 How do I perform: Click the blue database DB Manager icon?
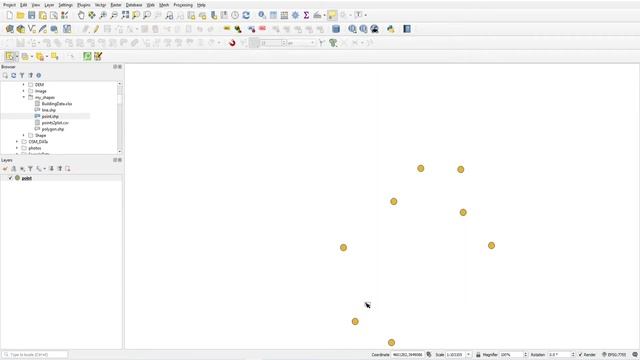tap(336, 29)
